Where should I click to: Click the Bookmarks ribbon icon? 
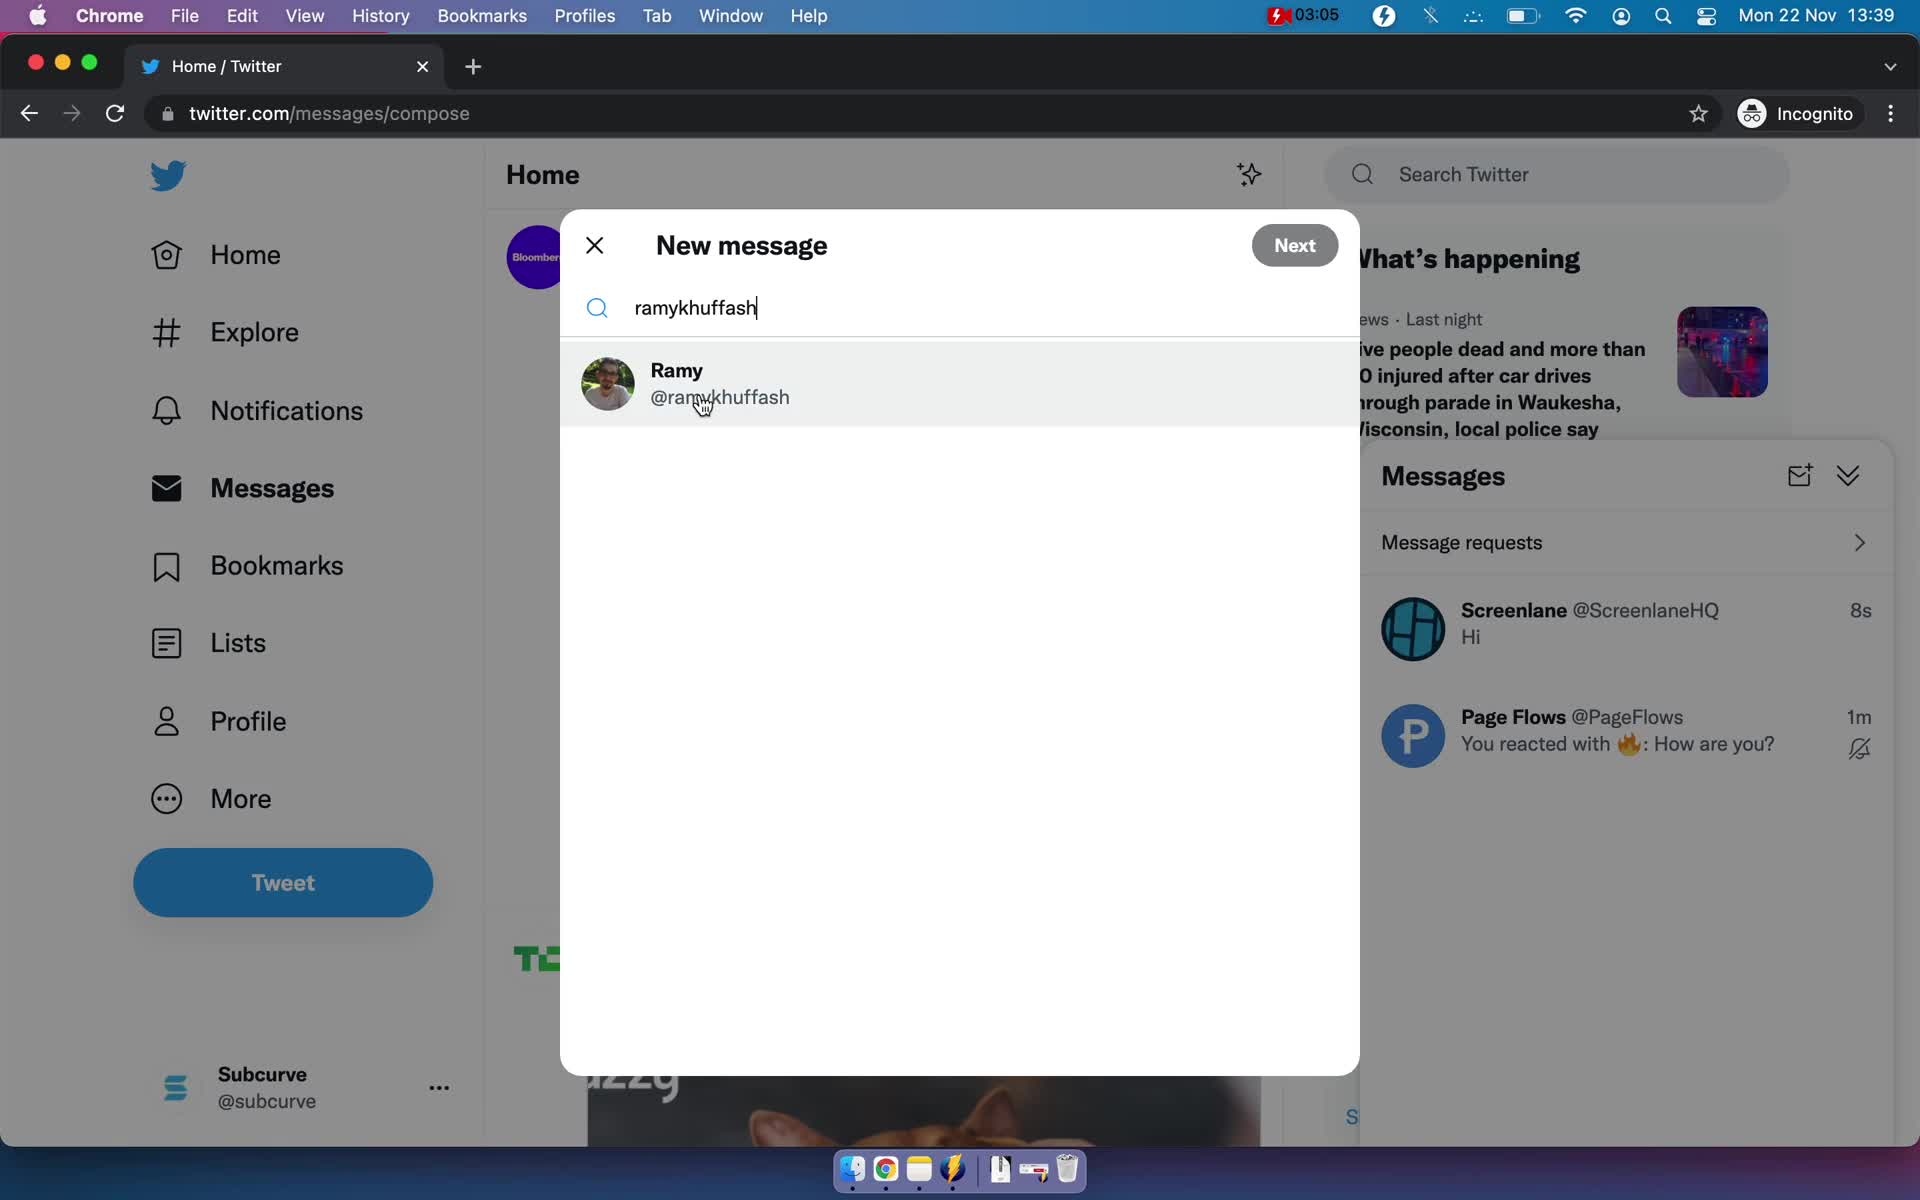point(164,564)
